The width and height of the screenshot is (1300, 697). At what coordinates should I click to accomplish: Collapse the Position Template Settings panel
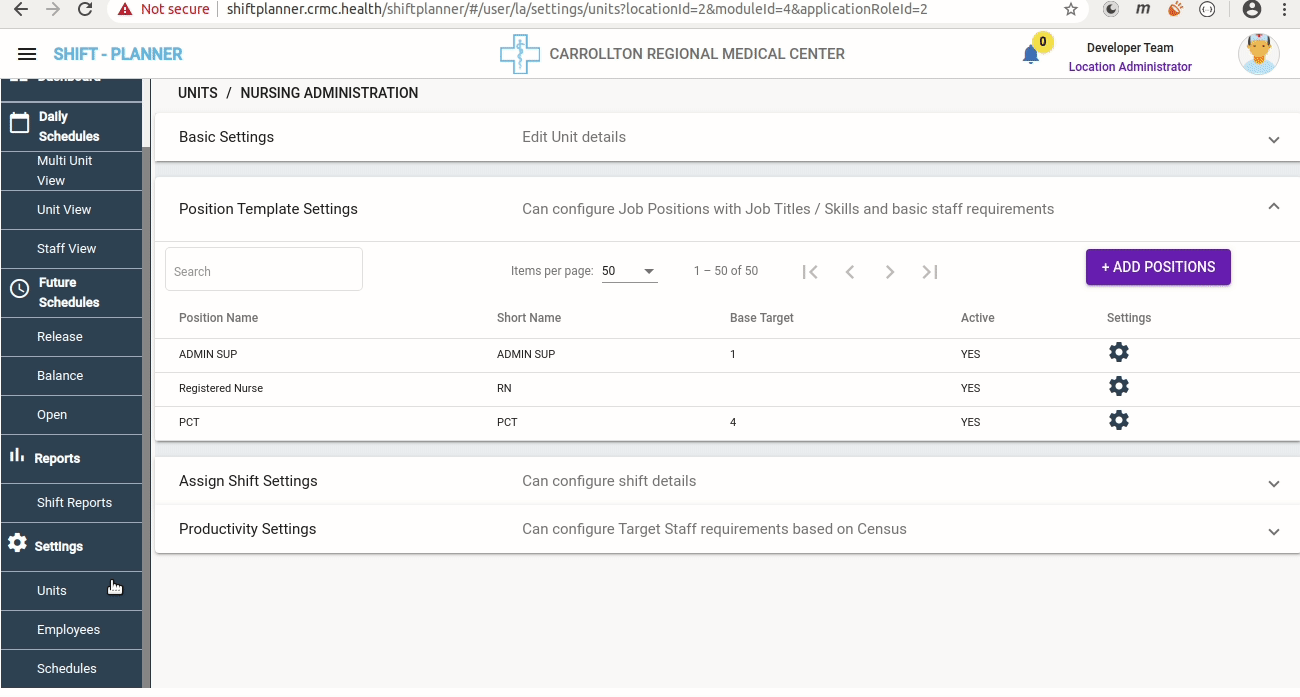click(1273, 207)
